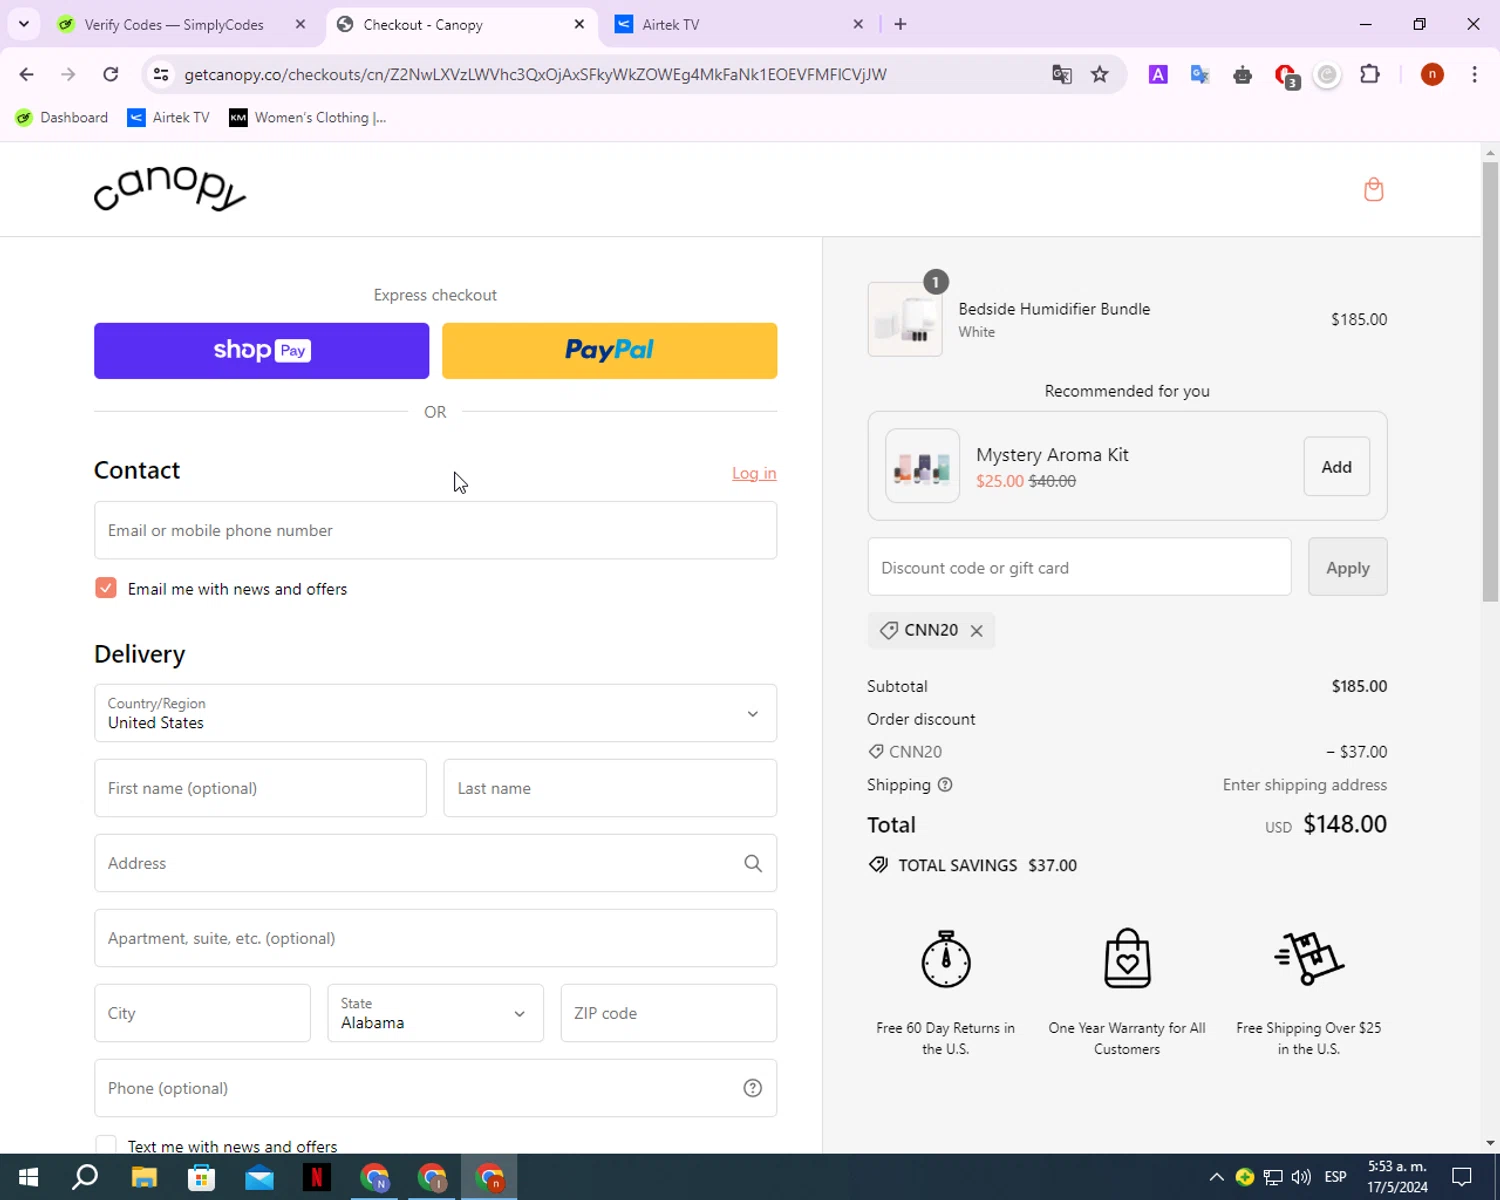This screenshot has width=1500, height=1200.
Task: Click the Mystery Aroma Kit thumbnail
Action: pyautogui.click(x=922, y=466)
